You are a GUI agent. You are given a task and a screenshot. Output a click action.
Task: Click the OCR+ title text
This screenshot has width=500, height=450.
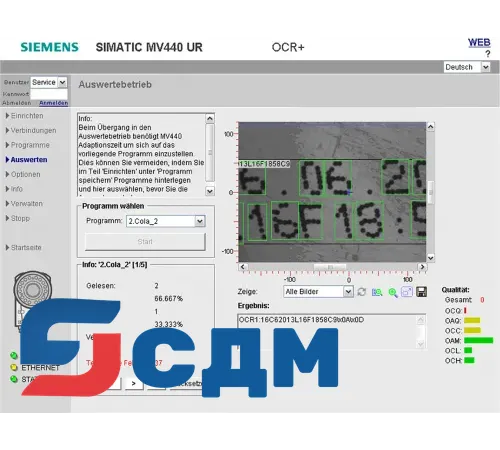tap(288, 47)
